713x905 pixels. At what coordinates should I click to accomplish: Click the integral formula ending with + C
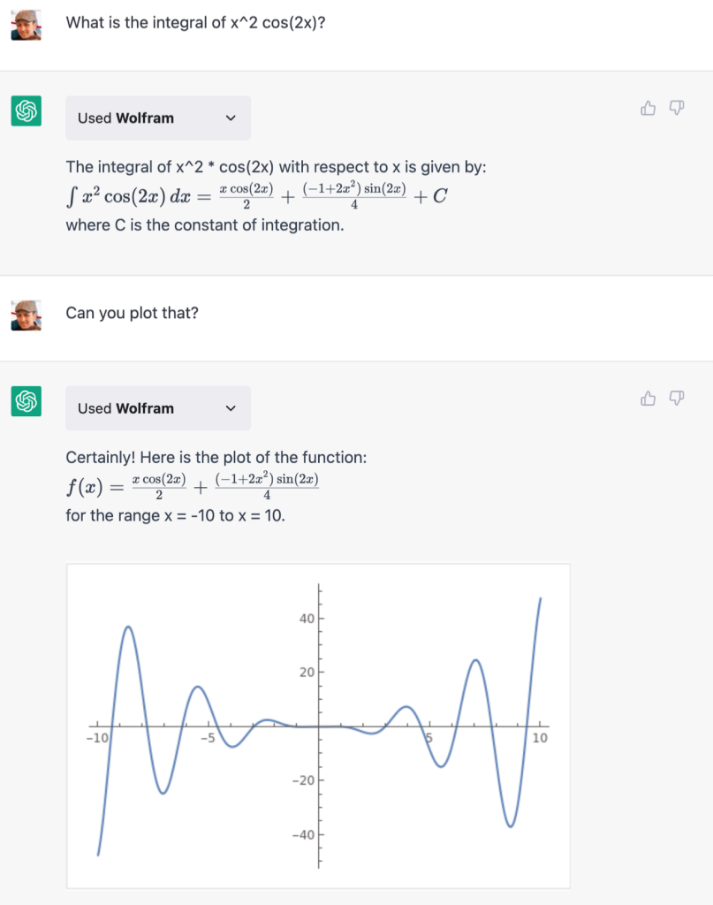(x=255, y=196)
